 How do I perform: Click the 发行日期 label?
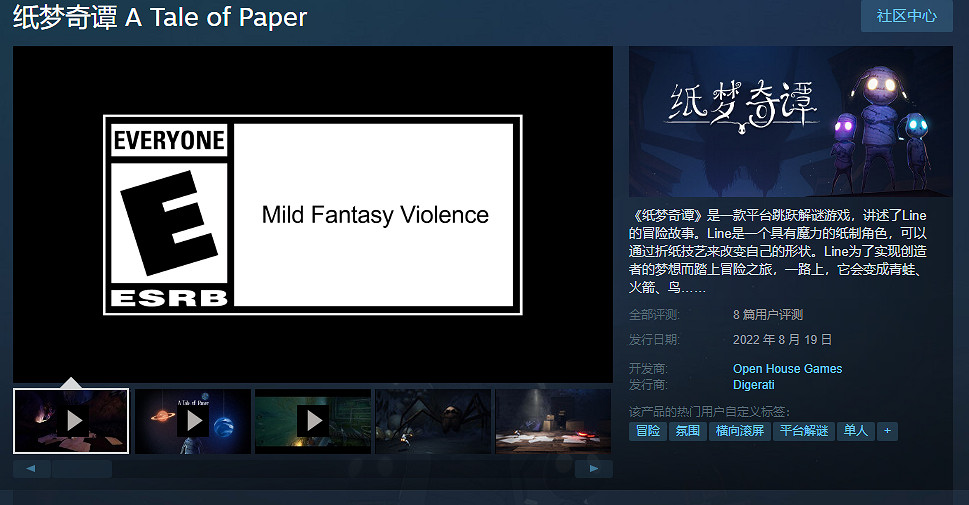point(654,339)
